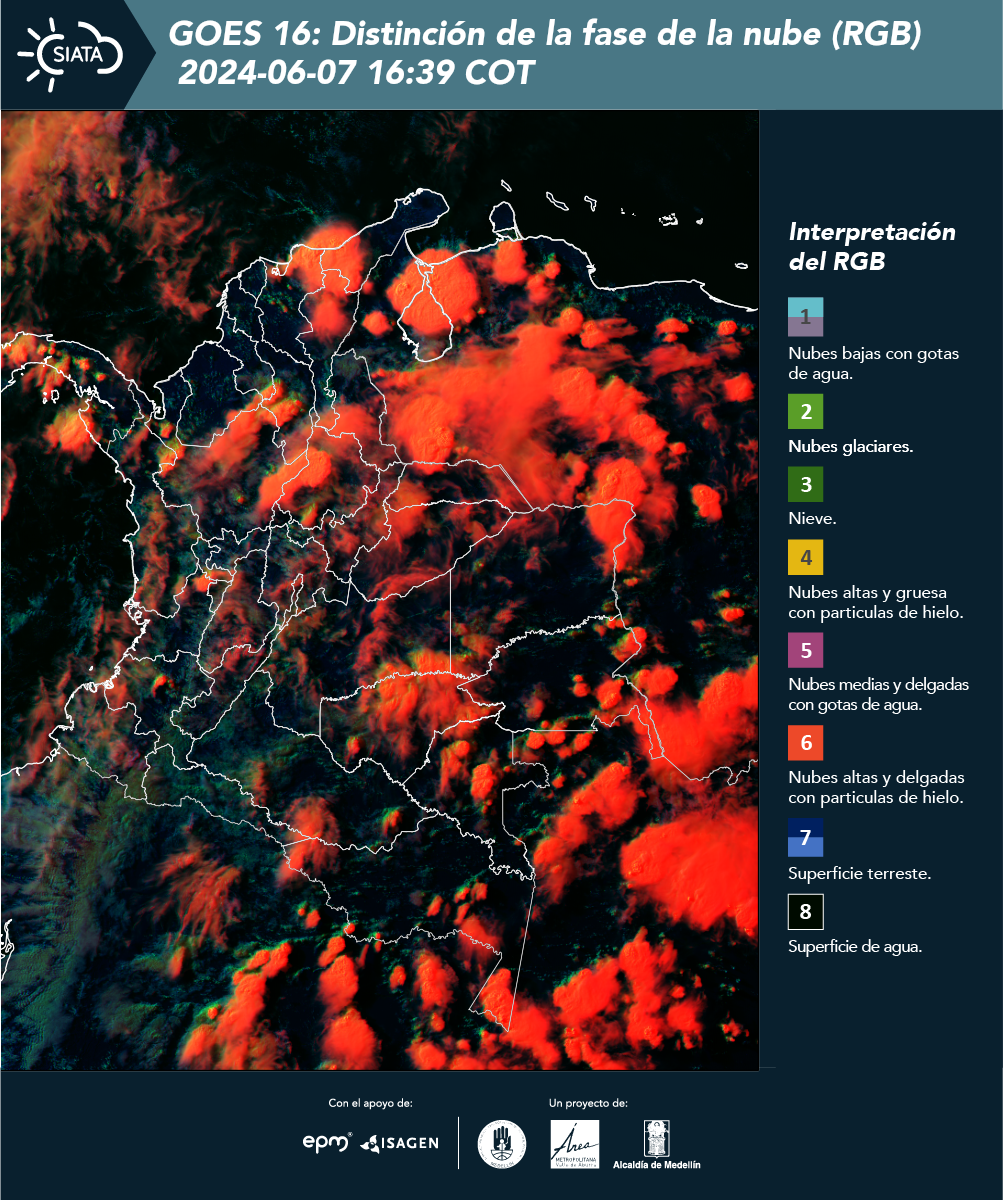Click 'Nubes altas y gruesa con particulas de hielo.'
Image resolution: width=1003 pixels, height=1200 pixels.
pyautogui.click(x=875, y=602)
